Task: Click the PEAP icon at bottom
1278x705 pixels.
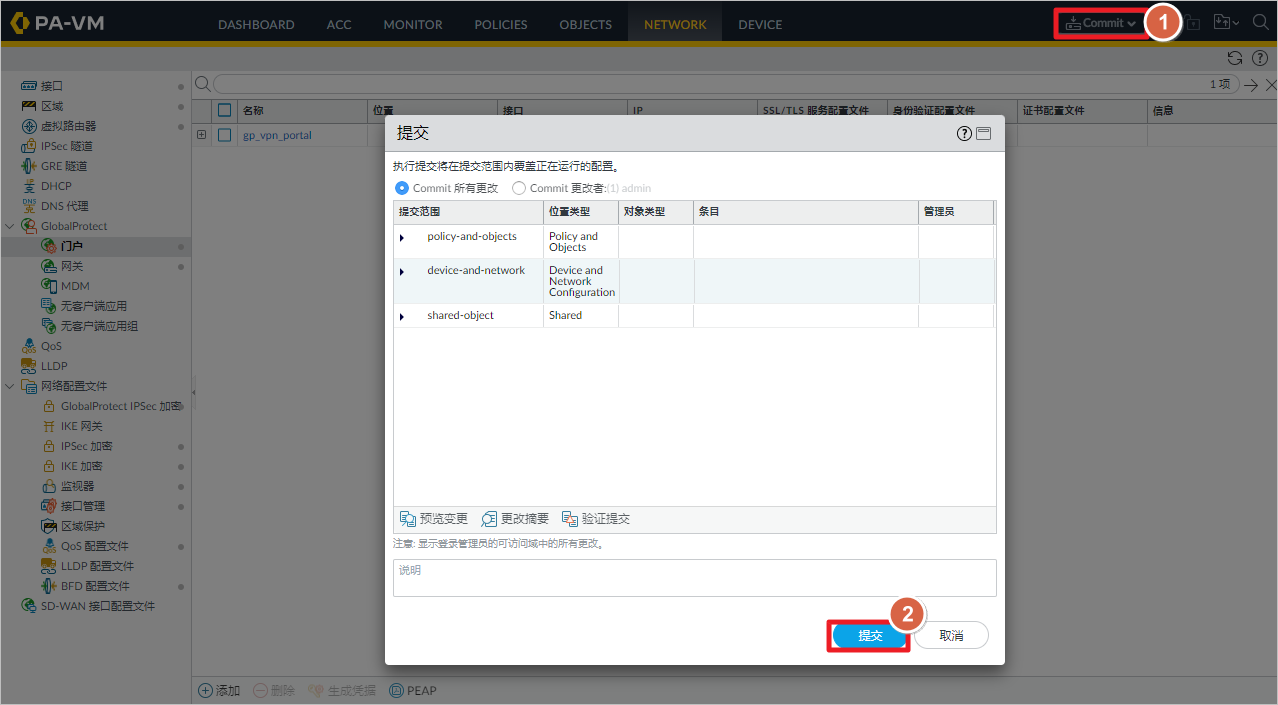Action: point(397,690)
